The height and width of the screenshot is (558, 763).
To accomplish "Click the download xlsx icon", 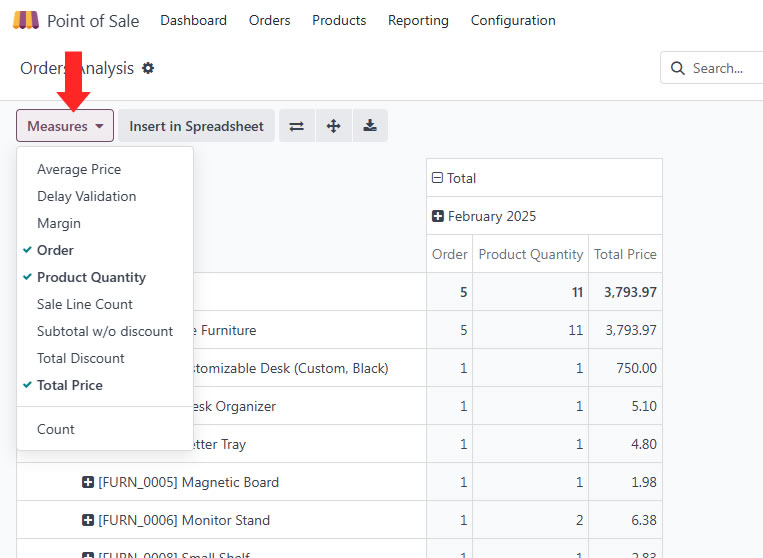I will coord(370,126).
